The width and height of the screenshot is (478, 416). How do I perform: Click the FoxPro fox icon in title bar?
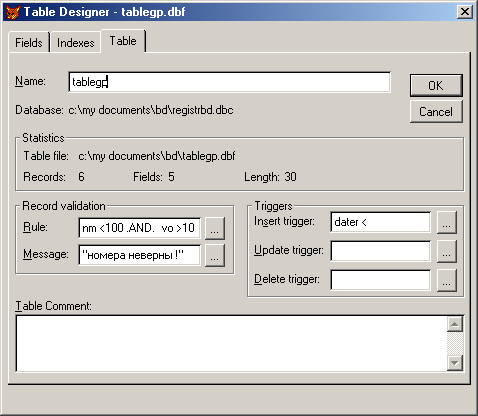point(13,12)
